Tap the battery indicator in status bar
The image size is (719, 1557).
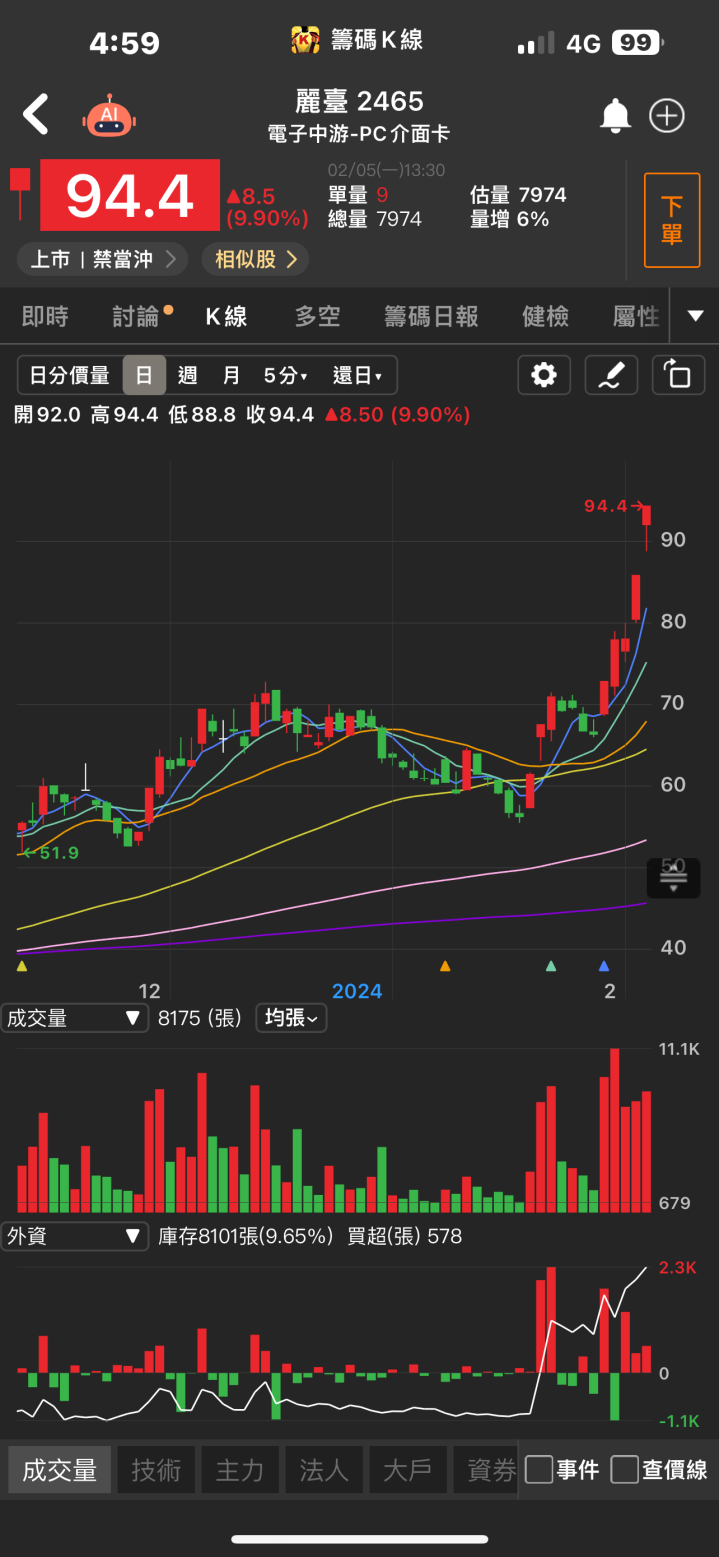coord(640,43)
